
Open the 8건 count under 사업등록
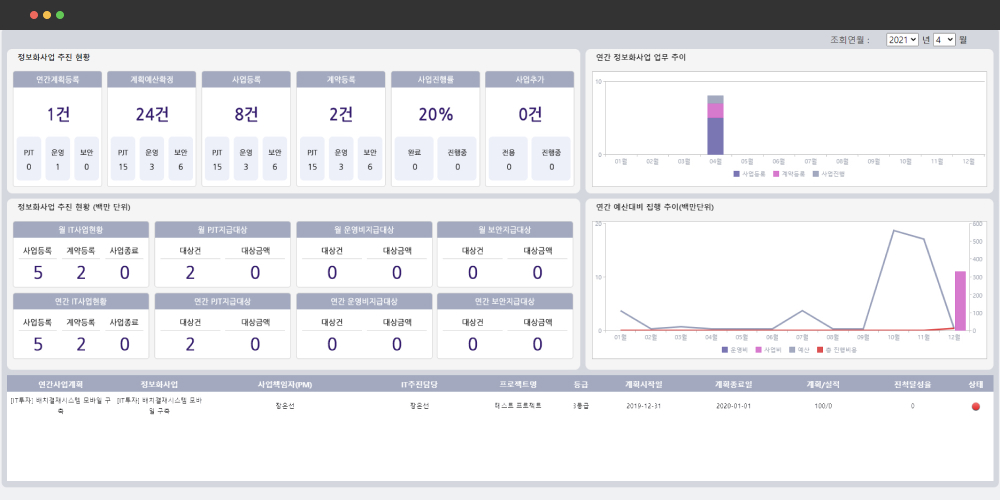[246, 114]
